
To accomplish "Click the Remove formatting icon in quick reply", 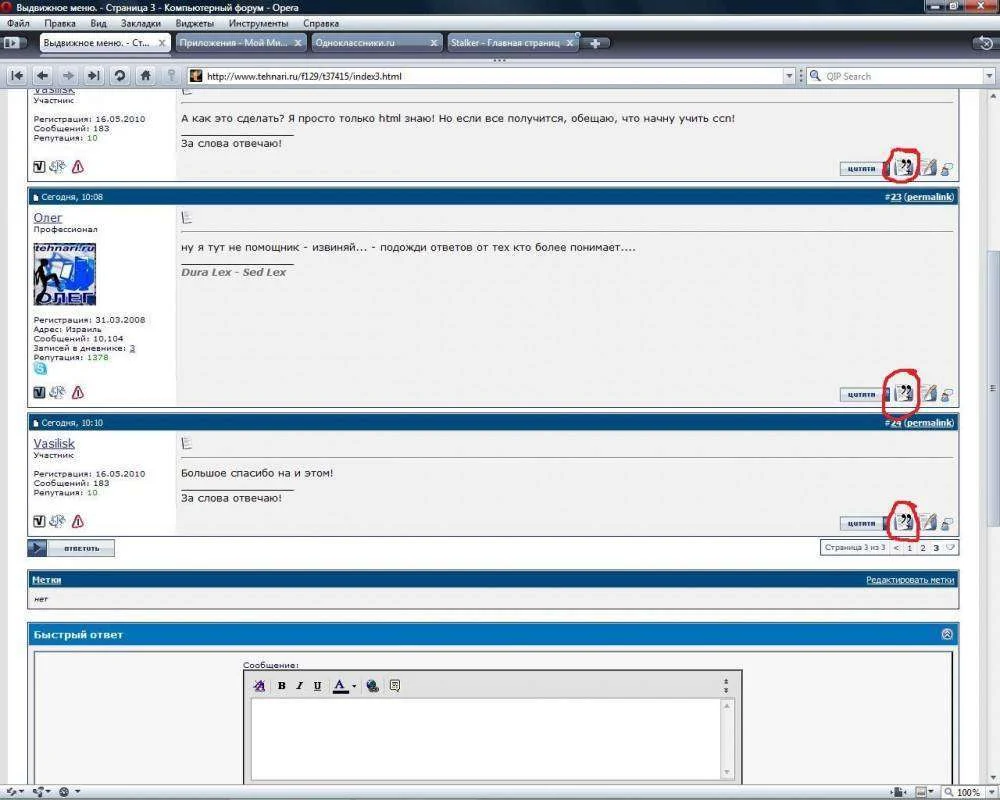I will click(x=260, y=686).
